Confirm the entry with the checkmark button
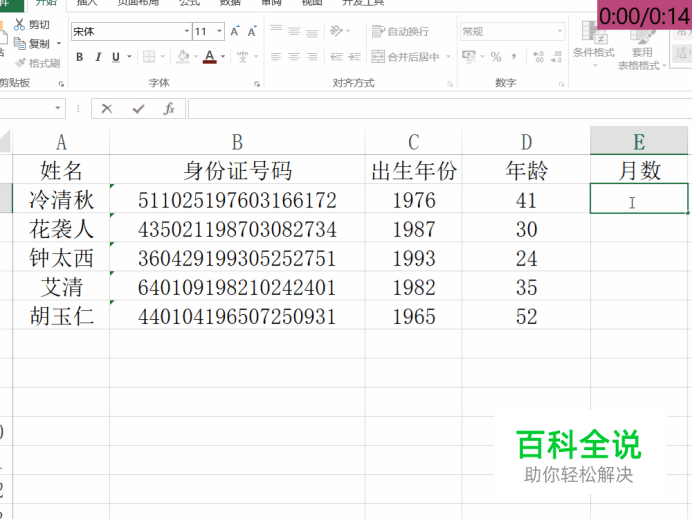692x519 pixels. tap(139, 109)
